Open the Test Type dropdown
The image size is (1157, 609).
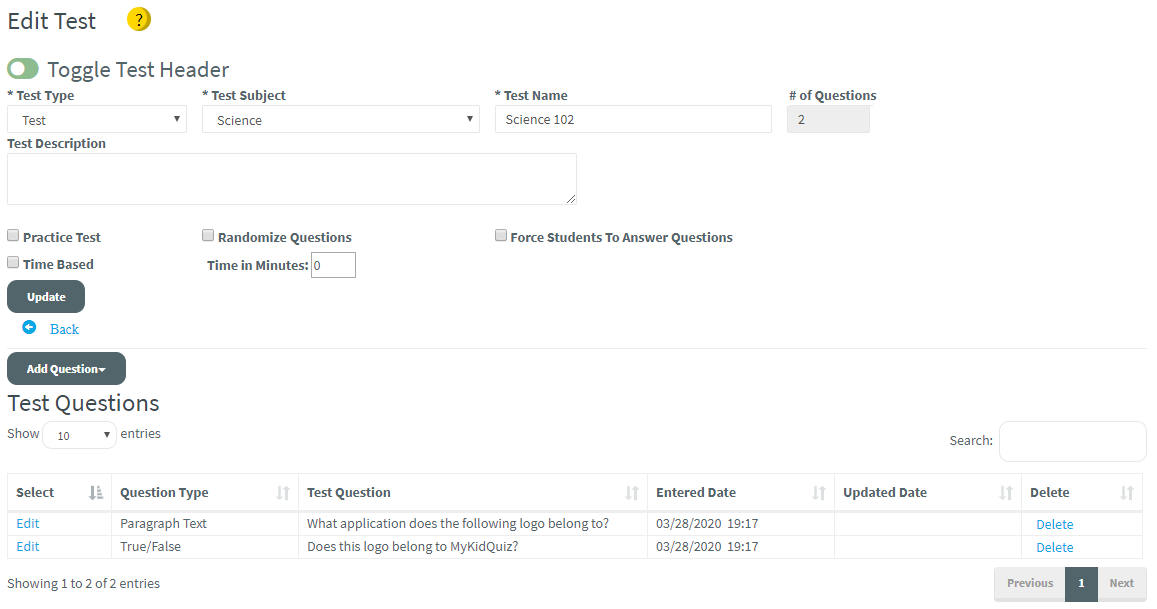coord(97,119)
